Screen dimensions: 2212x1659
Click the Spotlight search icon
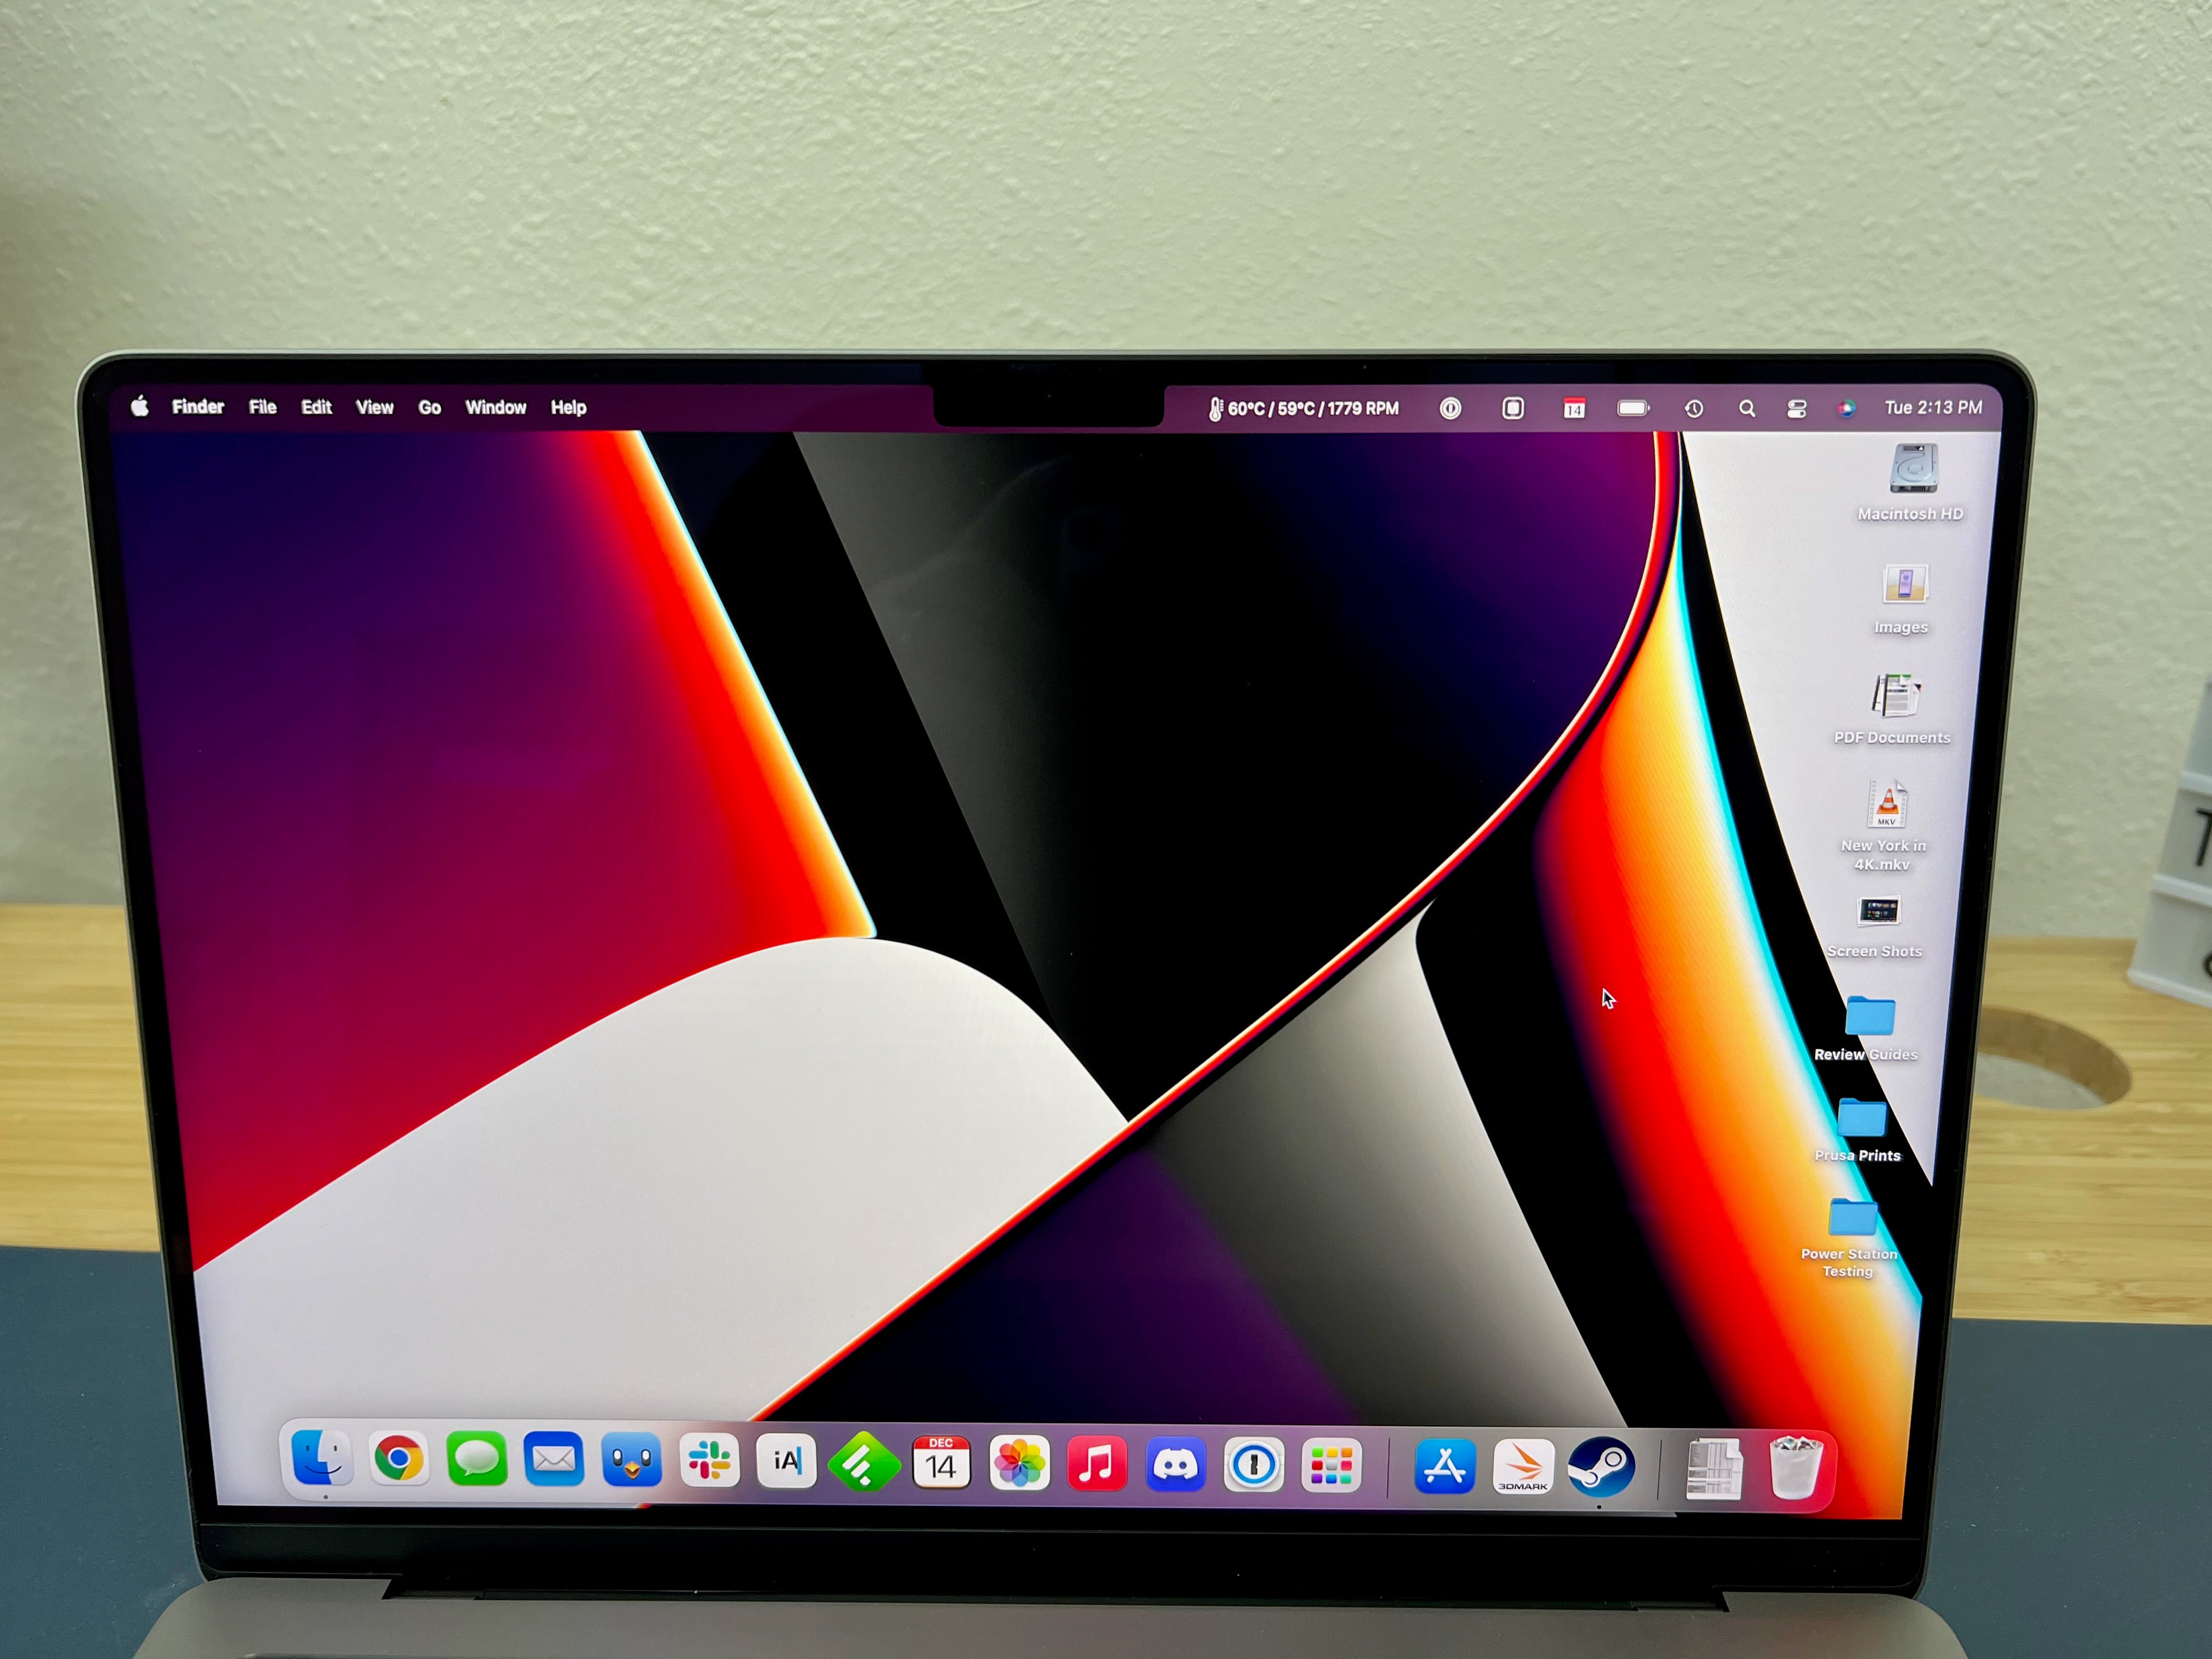click(x=1746, y=409)
